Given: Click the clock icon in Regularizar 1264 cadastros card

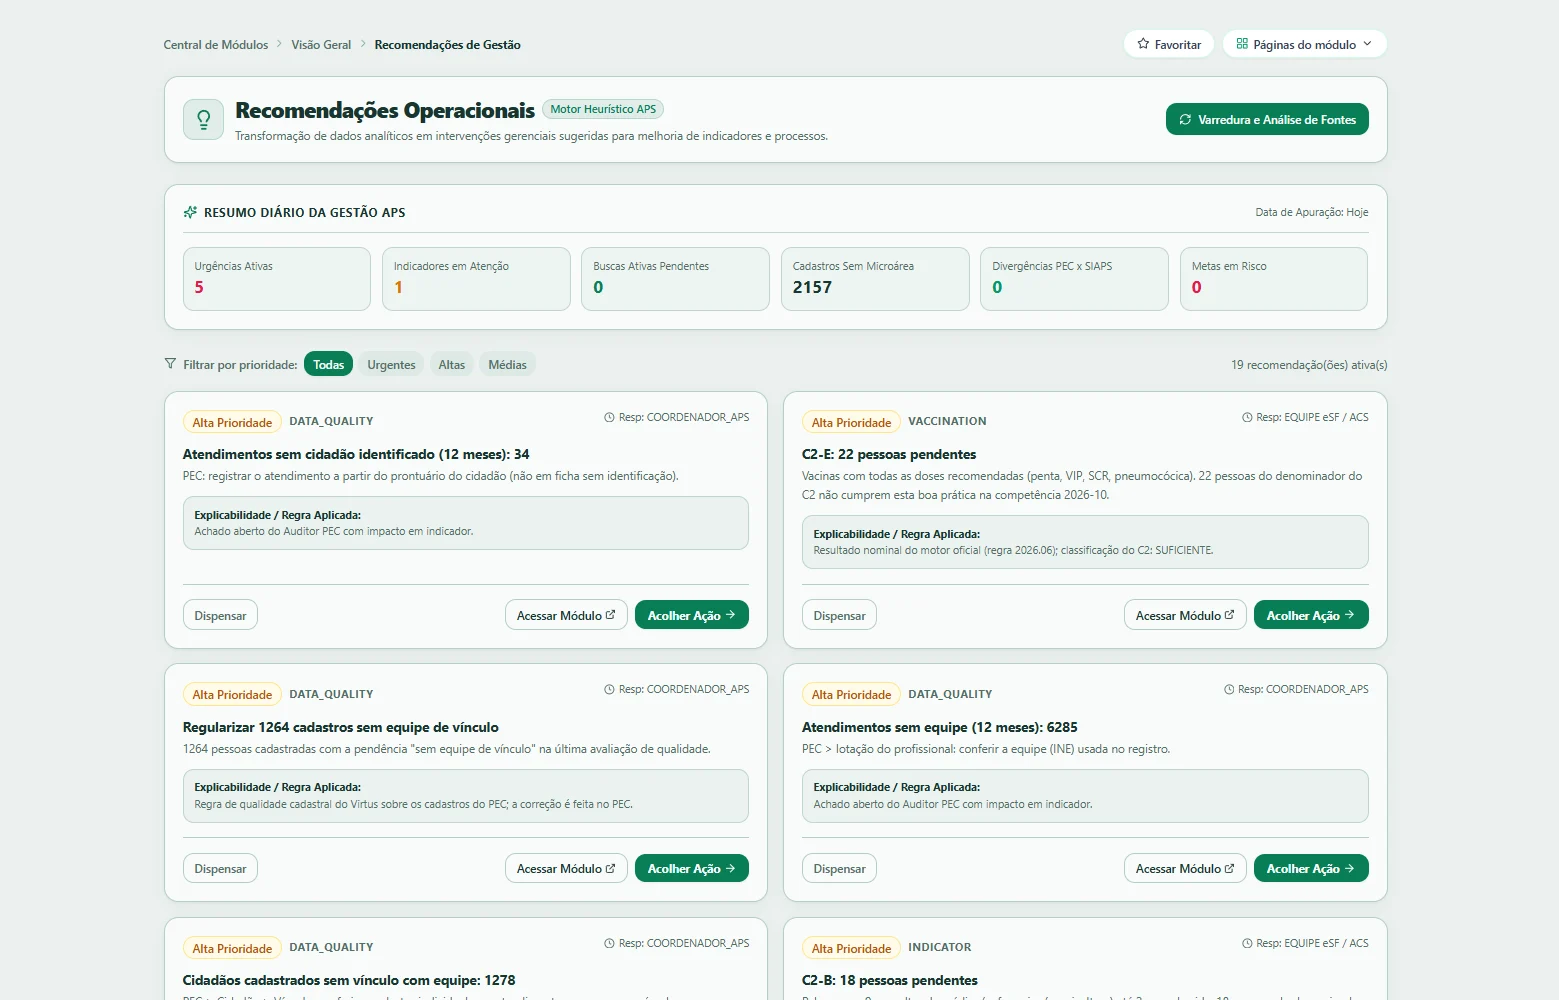Looking at the screenshot, I should [609, 689].
